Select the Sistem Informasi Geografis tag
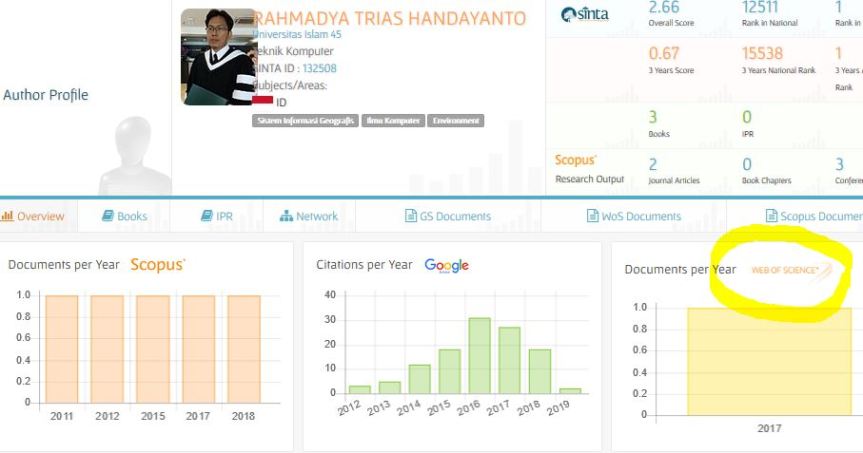The width and height of the screenshot is (863, 453). (x=305, y=121)
